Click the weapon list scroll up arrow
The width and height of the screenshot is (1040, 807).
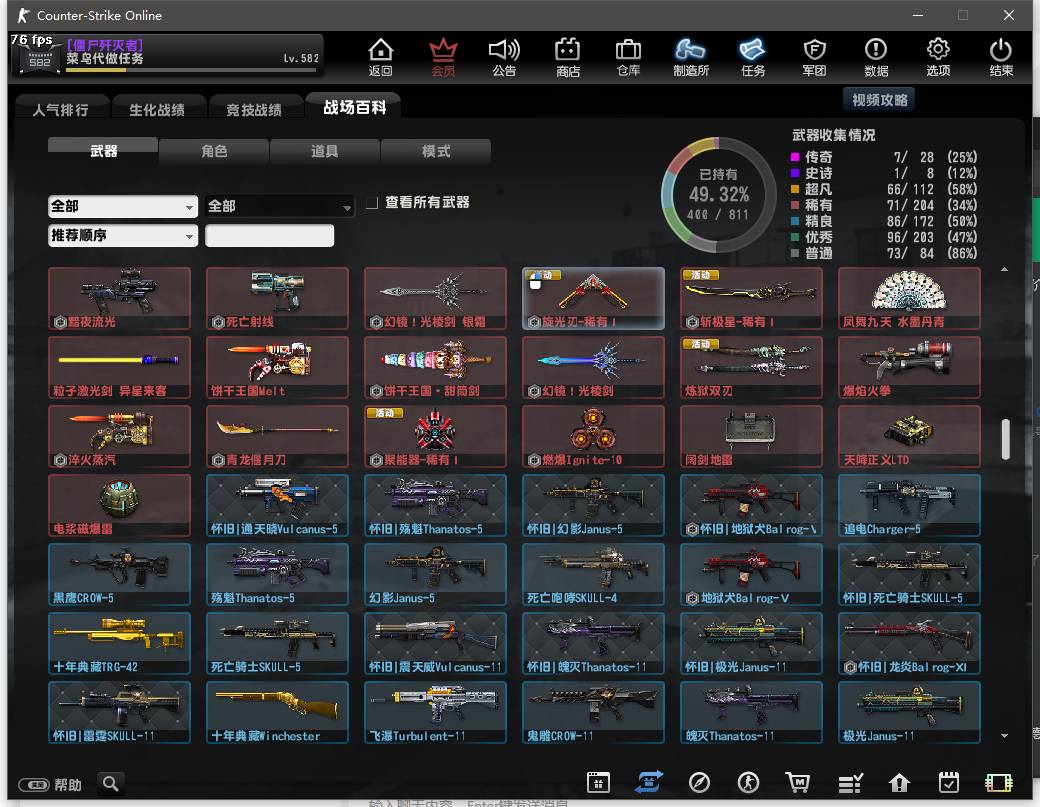1005,269
